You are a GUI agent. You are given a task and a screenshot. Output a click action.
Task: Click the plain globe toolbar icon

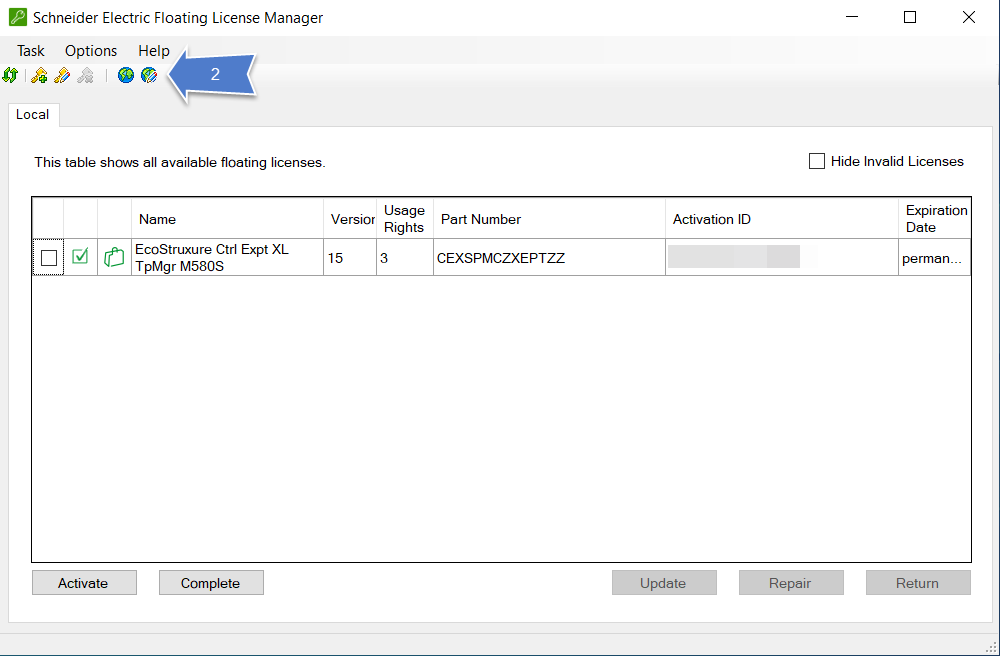tap(126, 76)
